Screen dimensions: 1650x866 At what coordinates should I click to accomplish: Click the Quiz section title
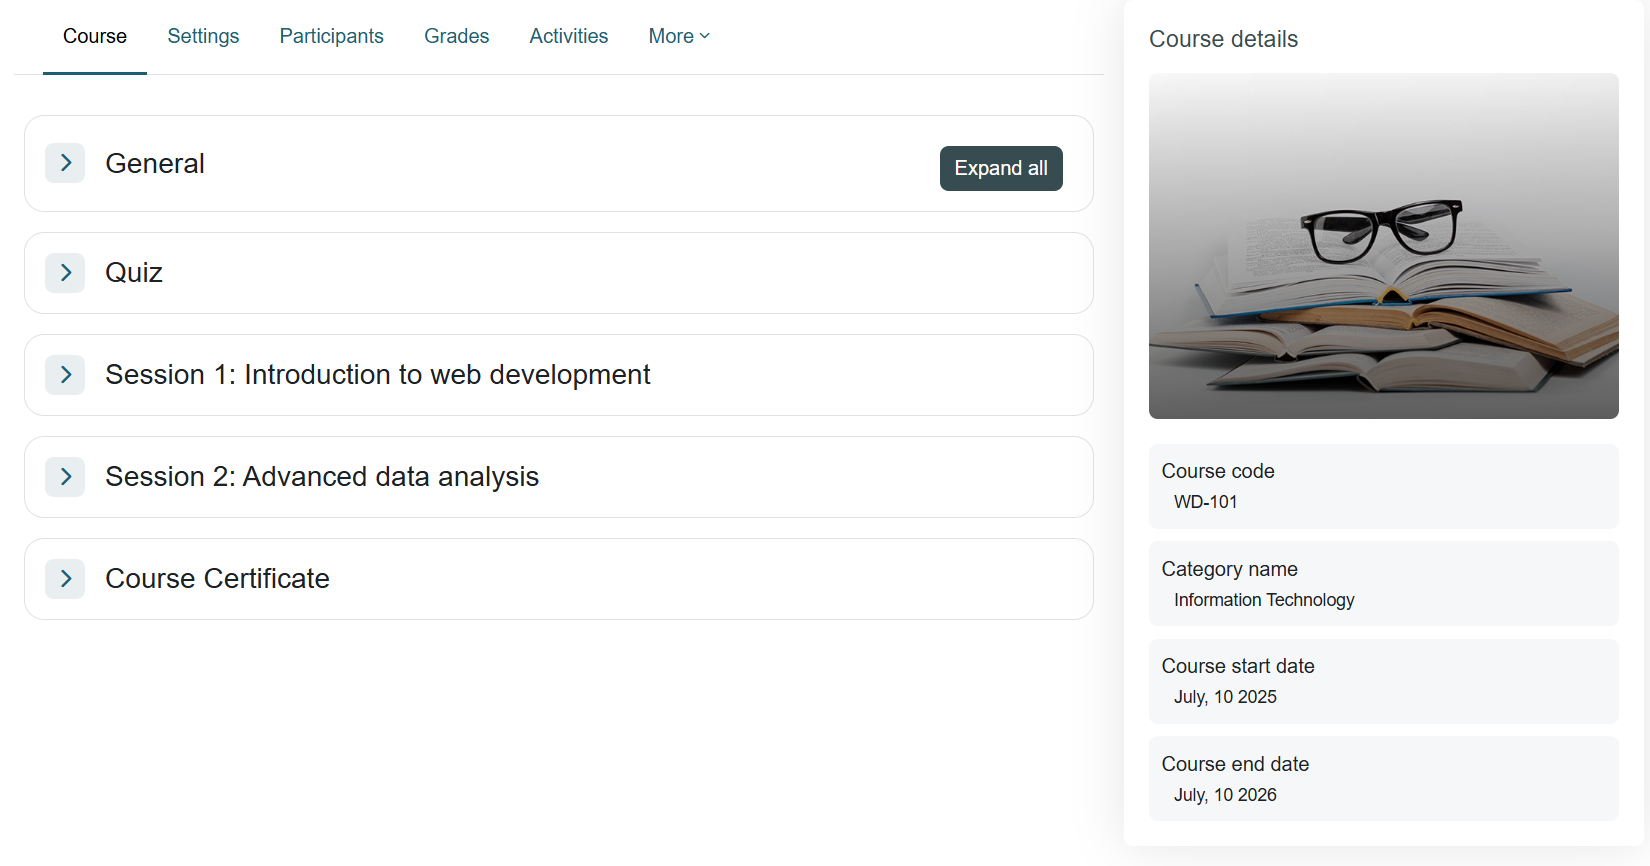pyautogui.click(x=134, y=273)
